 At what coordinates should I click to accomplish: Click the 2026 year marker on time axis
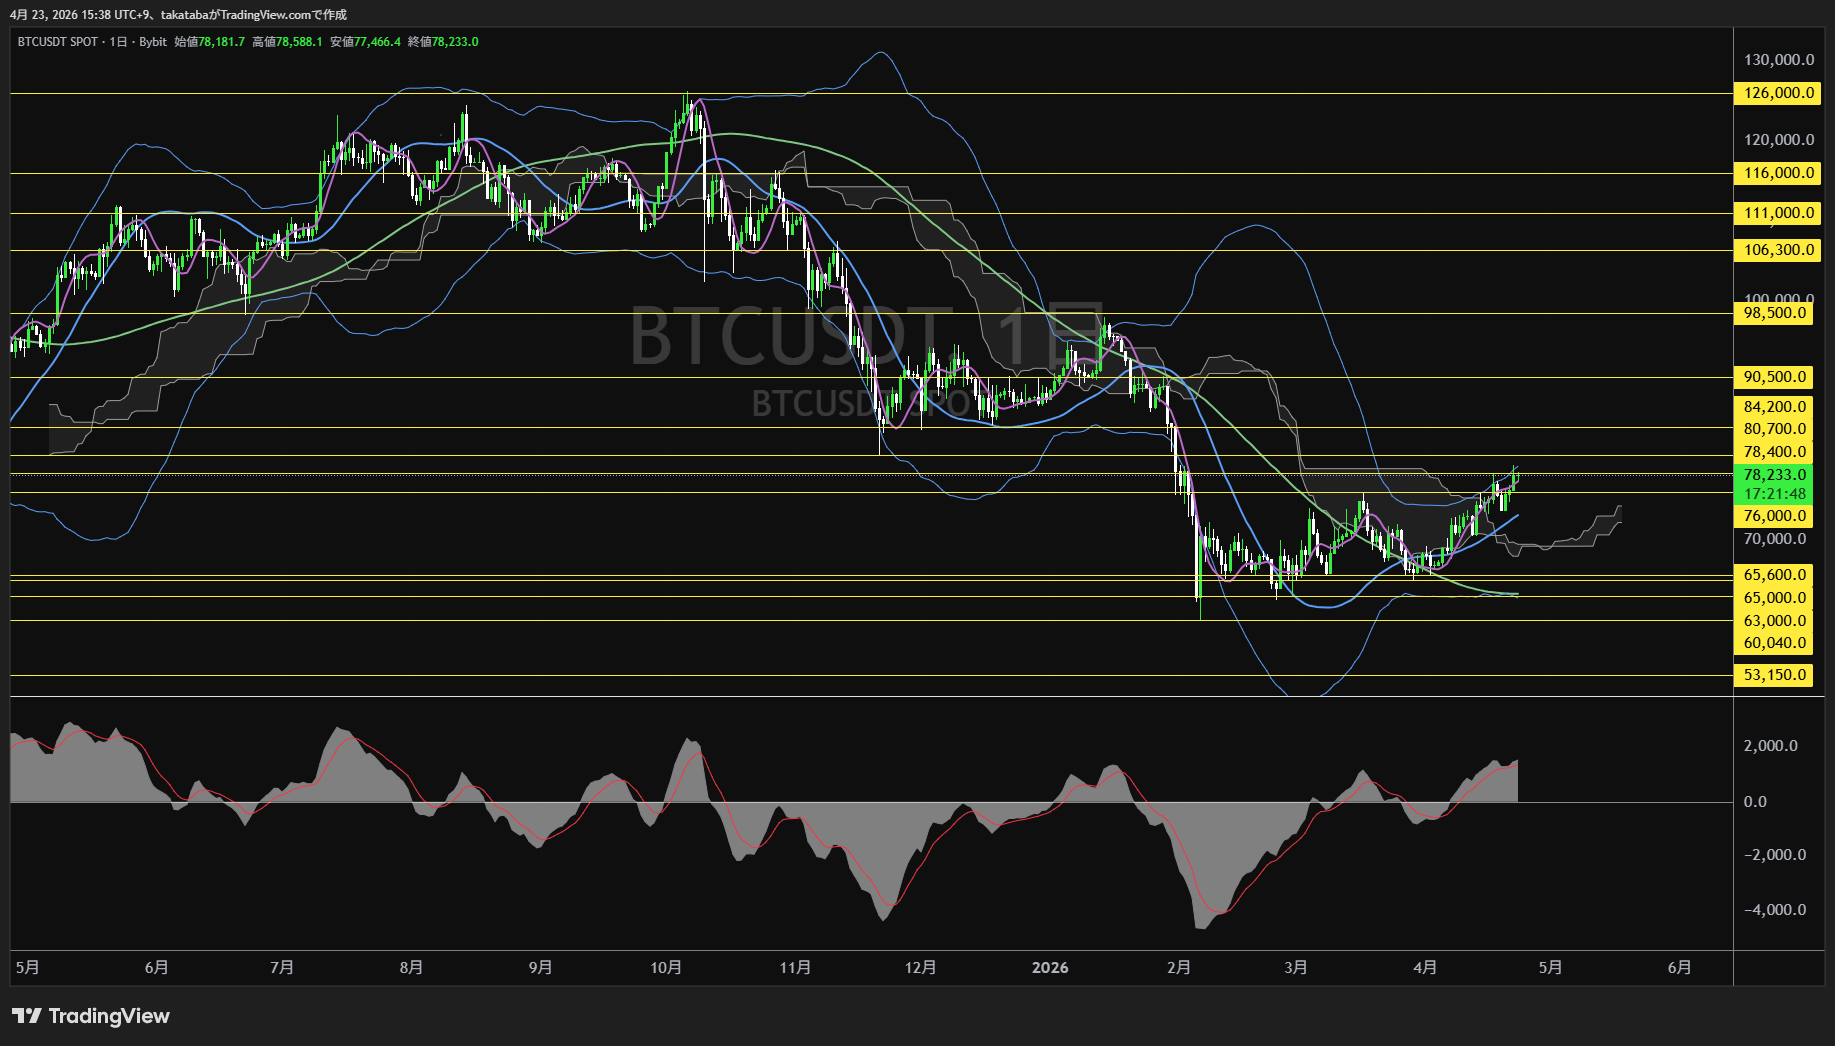[x=1050, y=968]
